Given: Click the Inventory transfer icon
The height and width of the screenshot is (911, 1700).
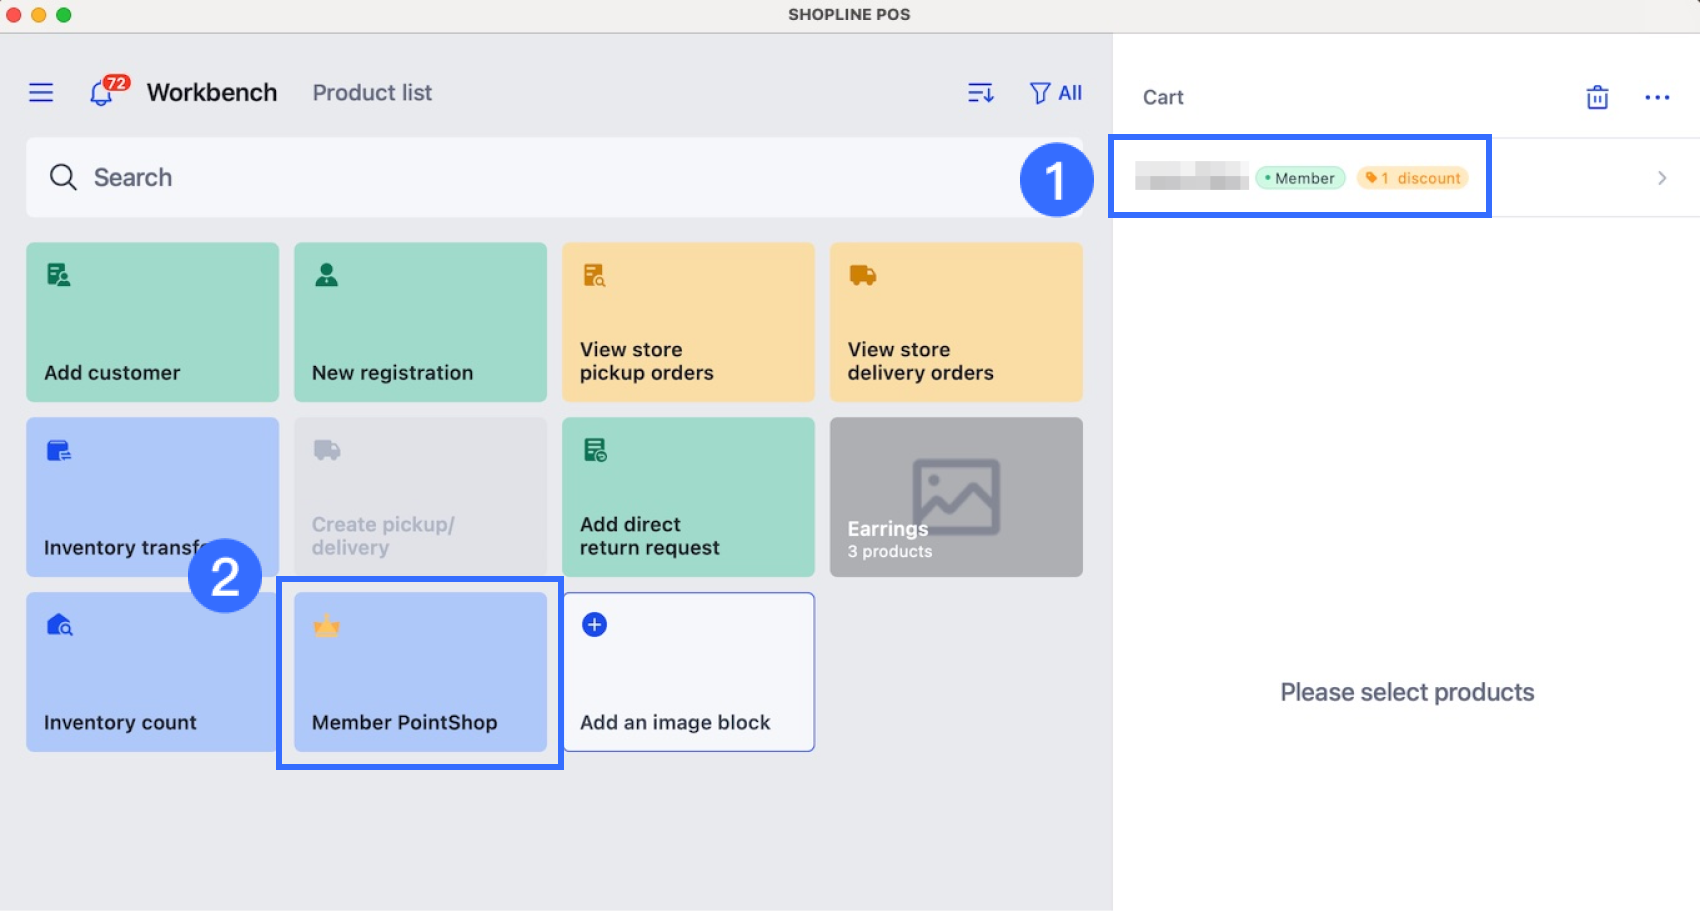Looking at the screenshot, I should (59, 450).
